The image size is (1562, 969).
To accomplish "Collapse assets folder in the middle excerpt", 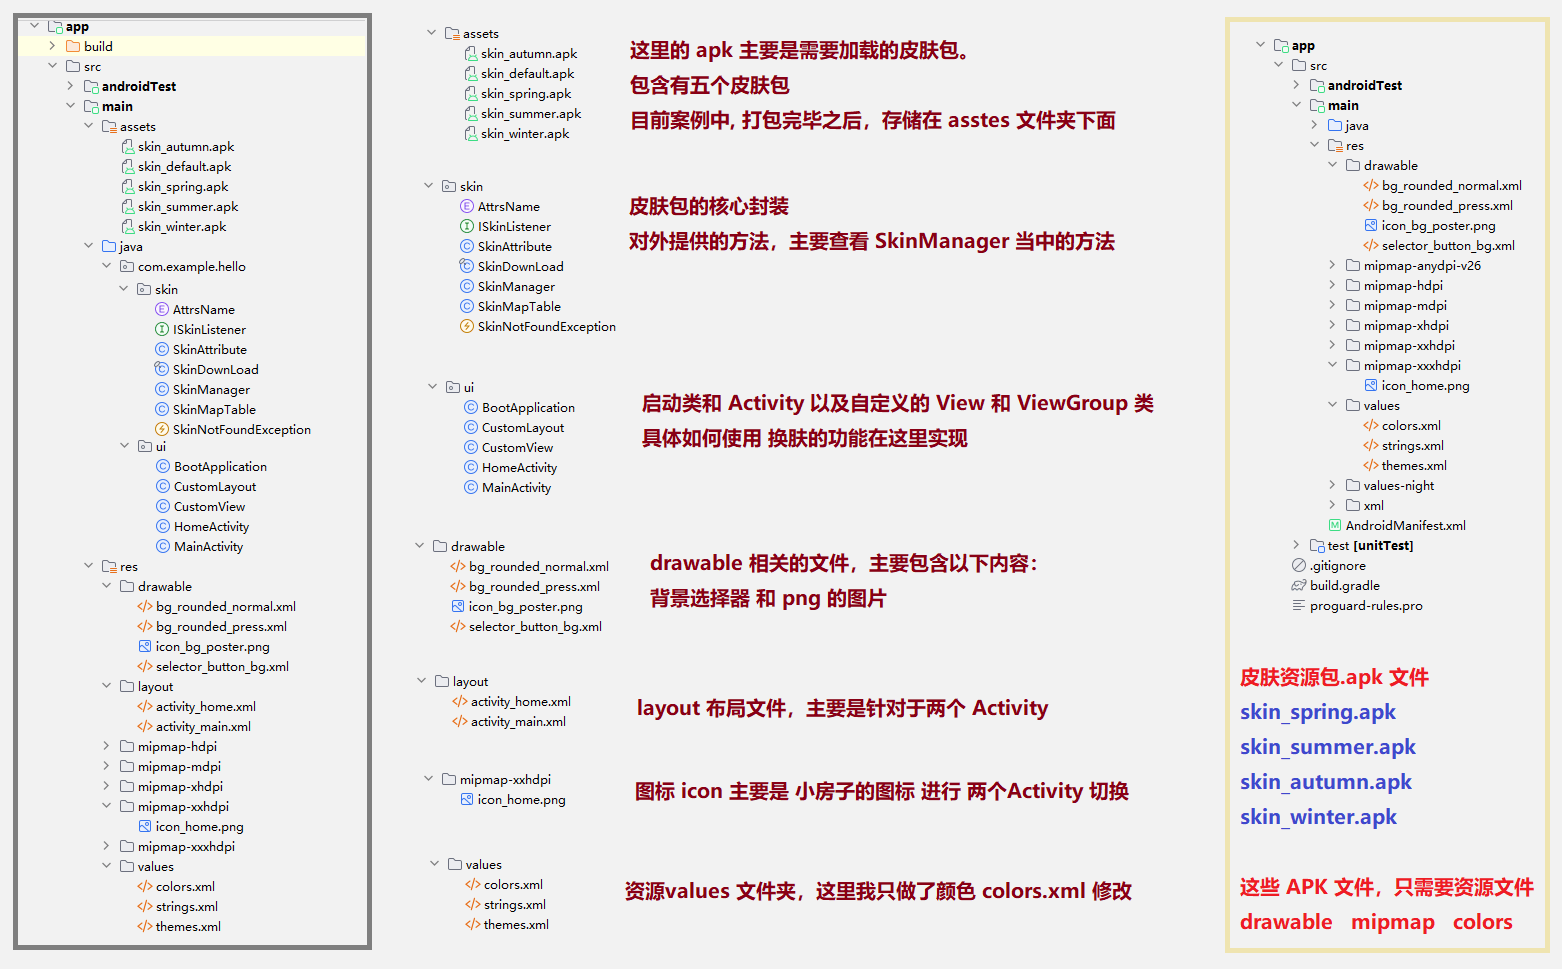I will click(x=432, y=33).
